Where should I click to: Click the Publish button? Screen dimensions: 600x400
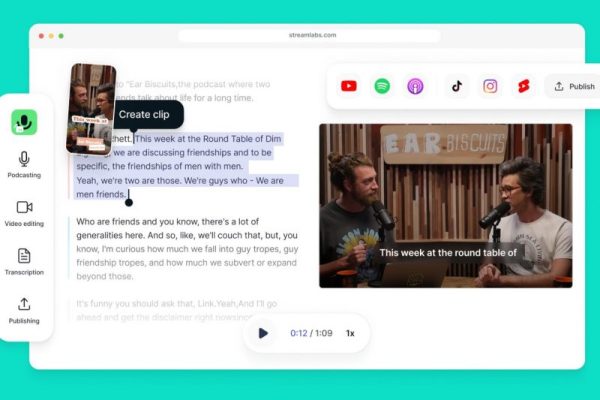click(574, 87)
